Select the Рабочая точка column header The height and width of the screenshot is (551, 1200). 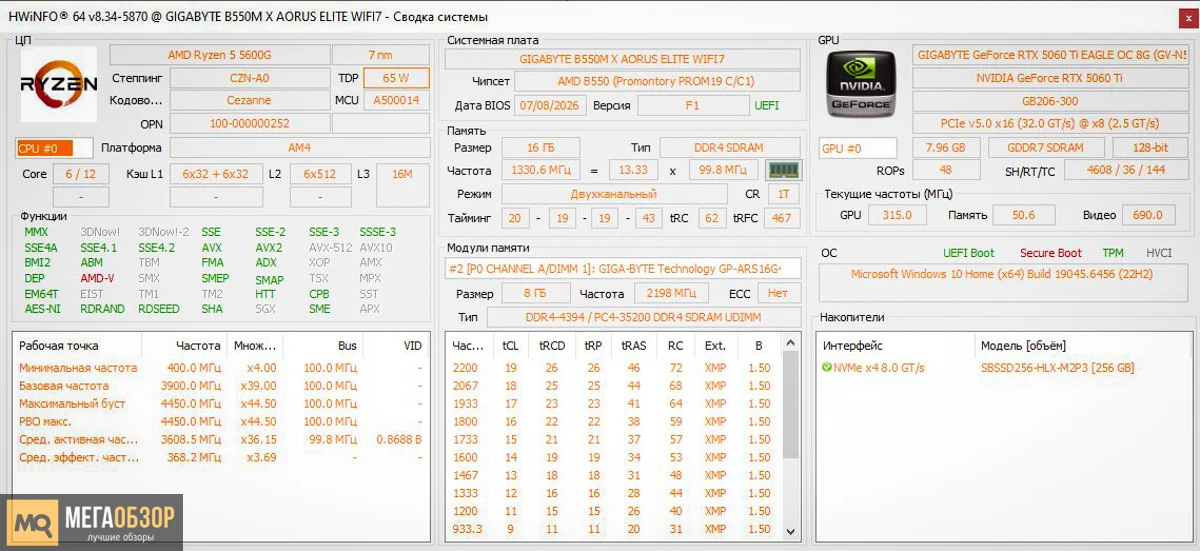pos(77,346)
